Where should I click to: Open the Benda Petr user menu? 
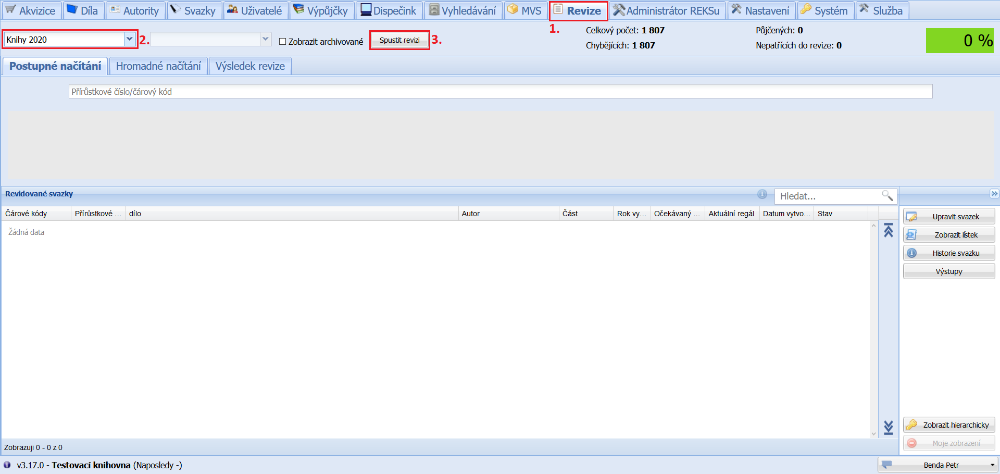(936, 465)
